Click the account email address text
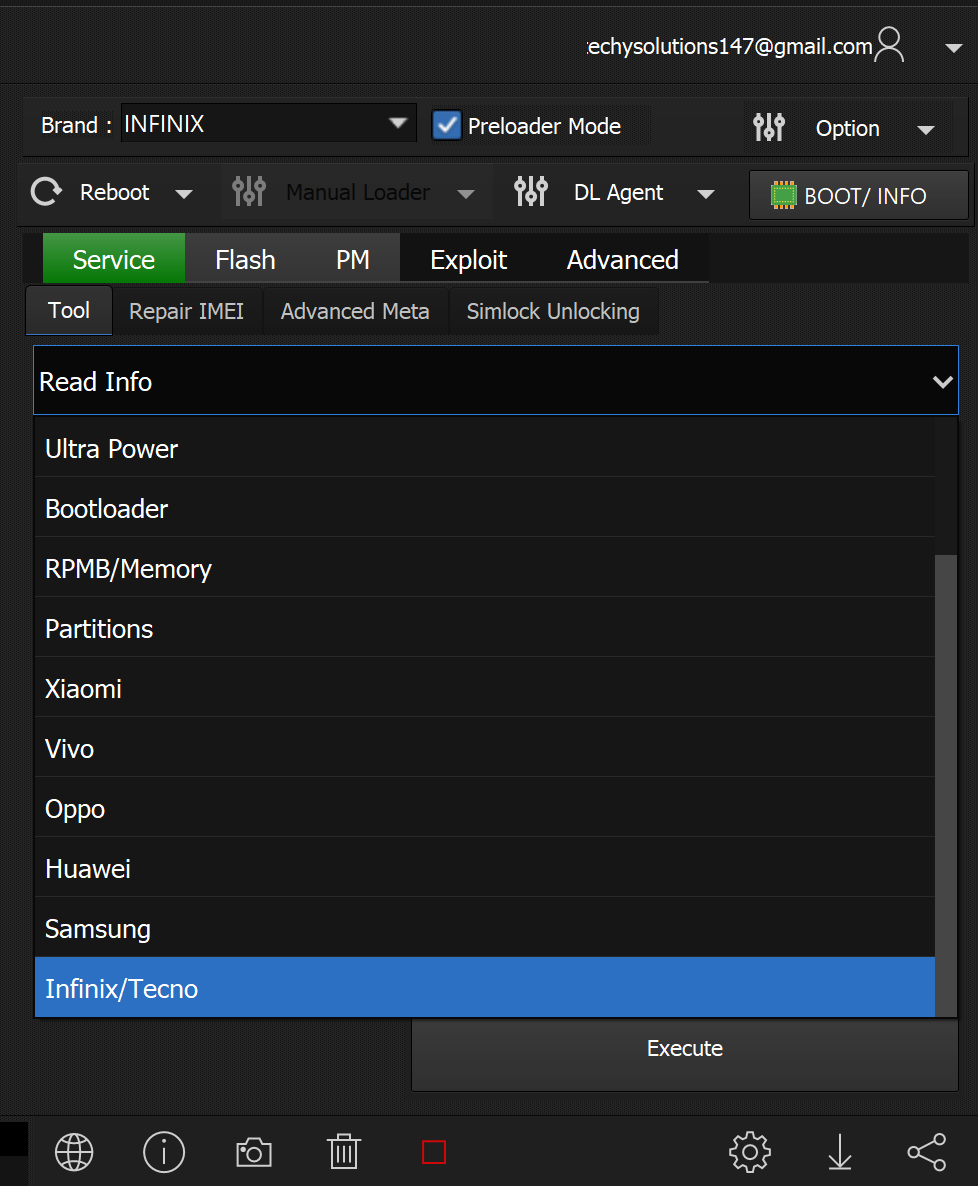 tap(729, 46)
